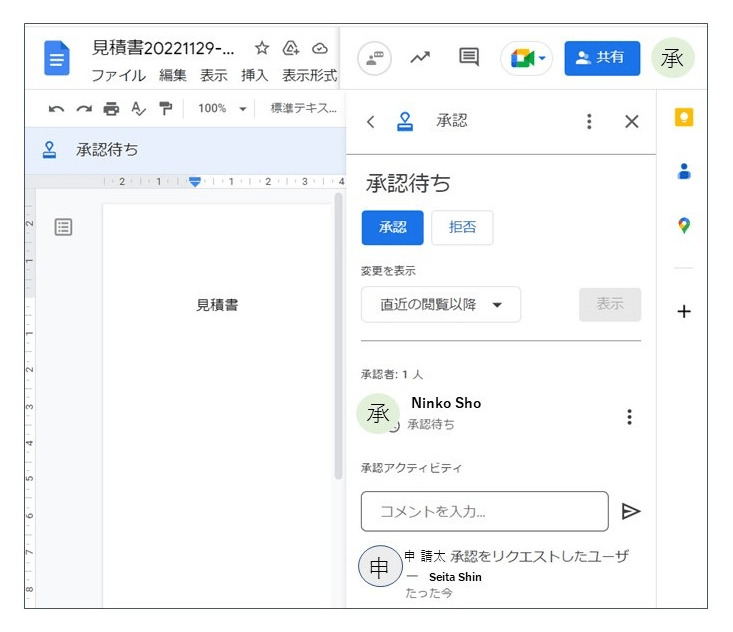
Task: Click the document vertical scrollbar
Action: pyautogui.click(x=338, y=337)
